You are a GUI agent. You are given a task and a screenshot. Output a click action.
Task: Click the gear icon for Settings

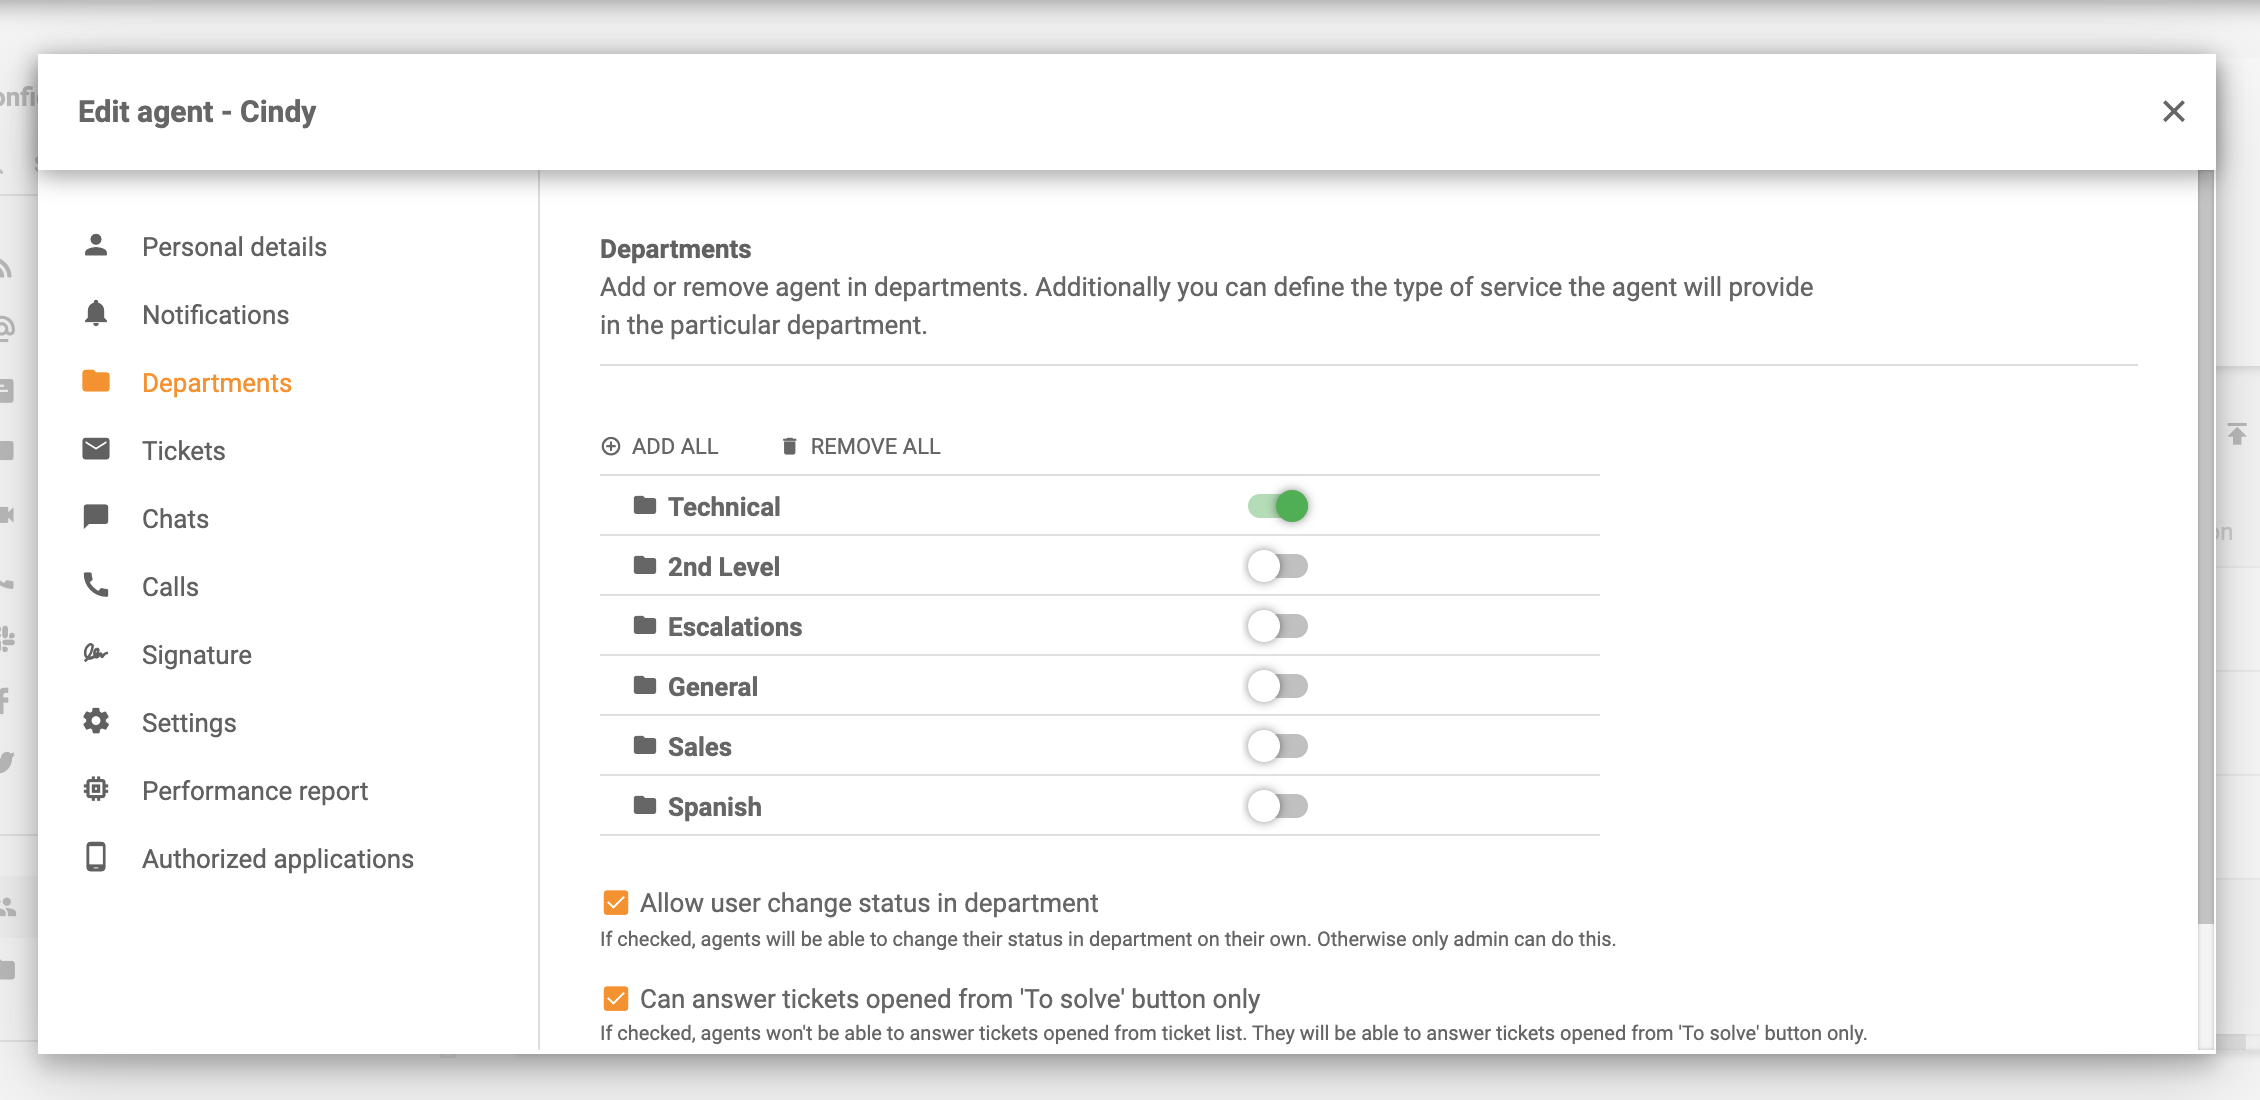97,721
